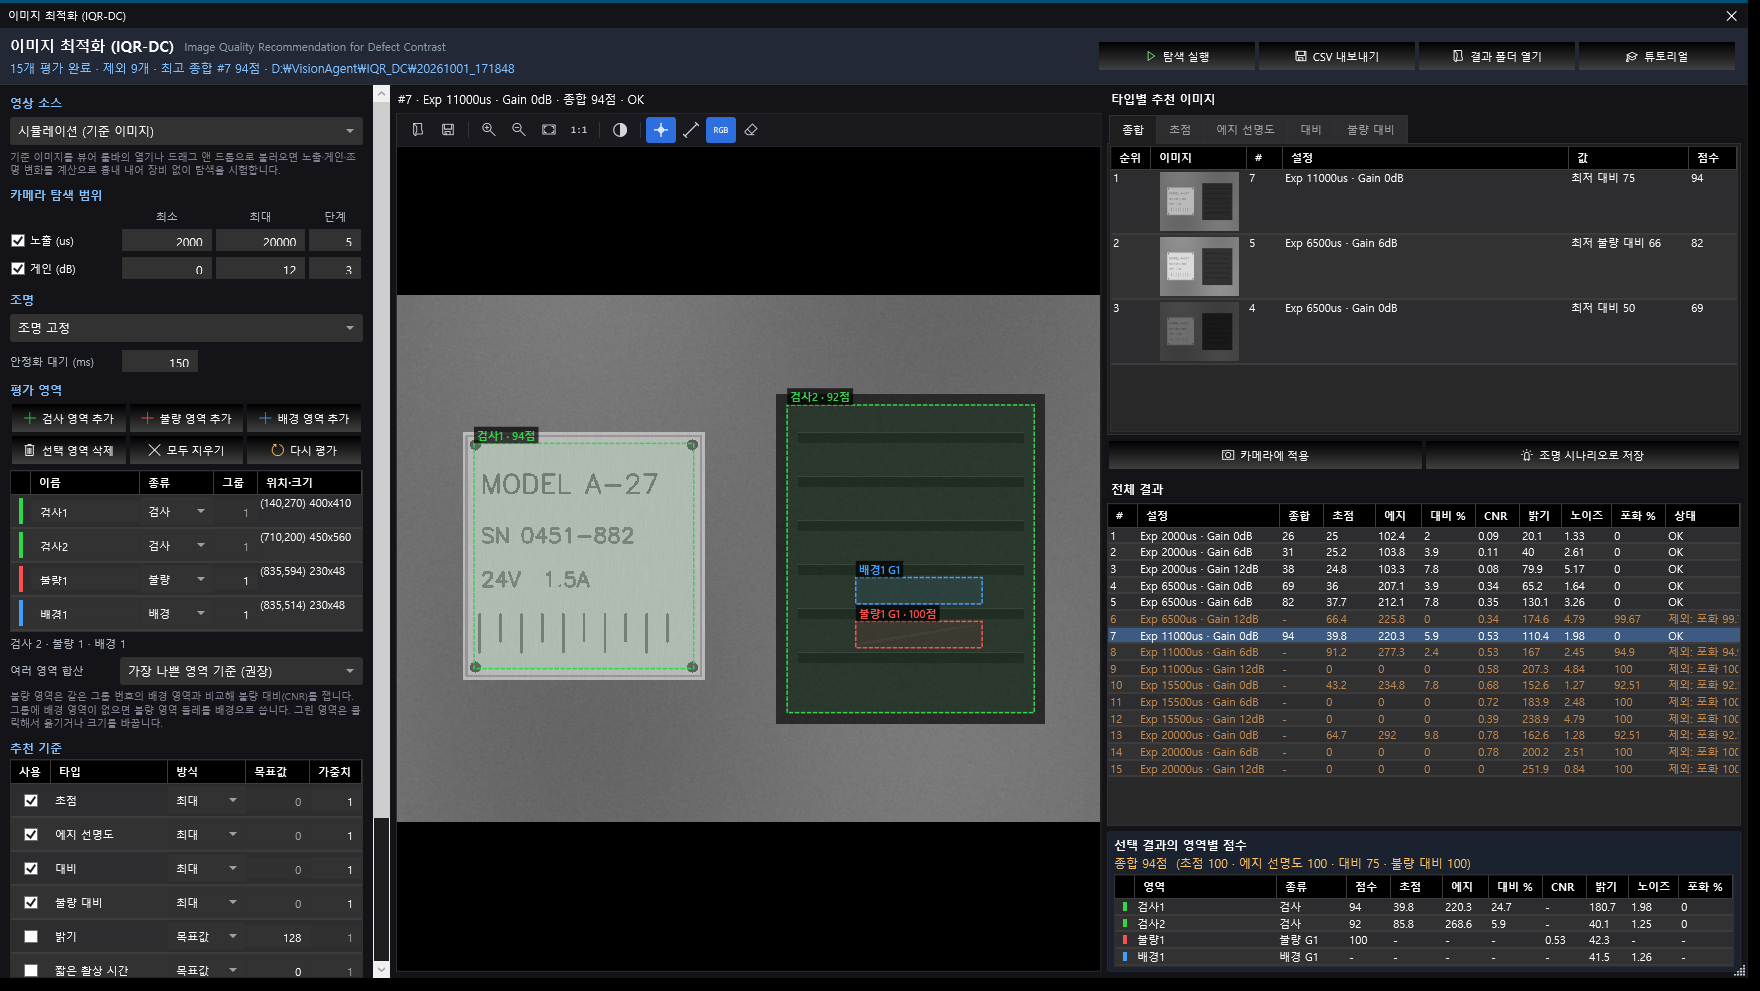This screenshot has height=991, width=1760.
Task: Add defect region with 불량 영역 추가
Action: tap(186, 419)
